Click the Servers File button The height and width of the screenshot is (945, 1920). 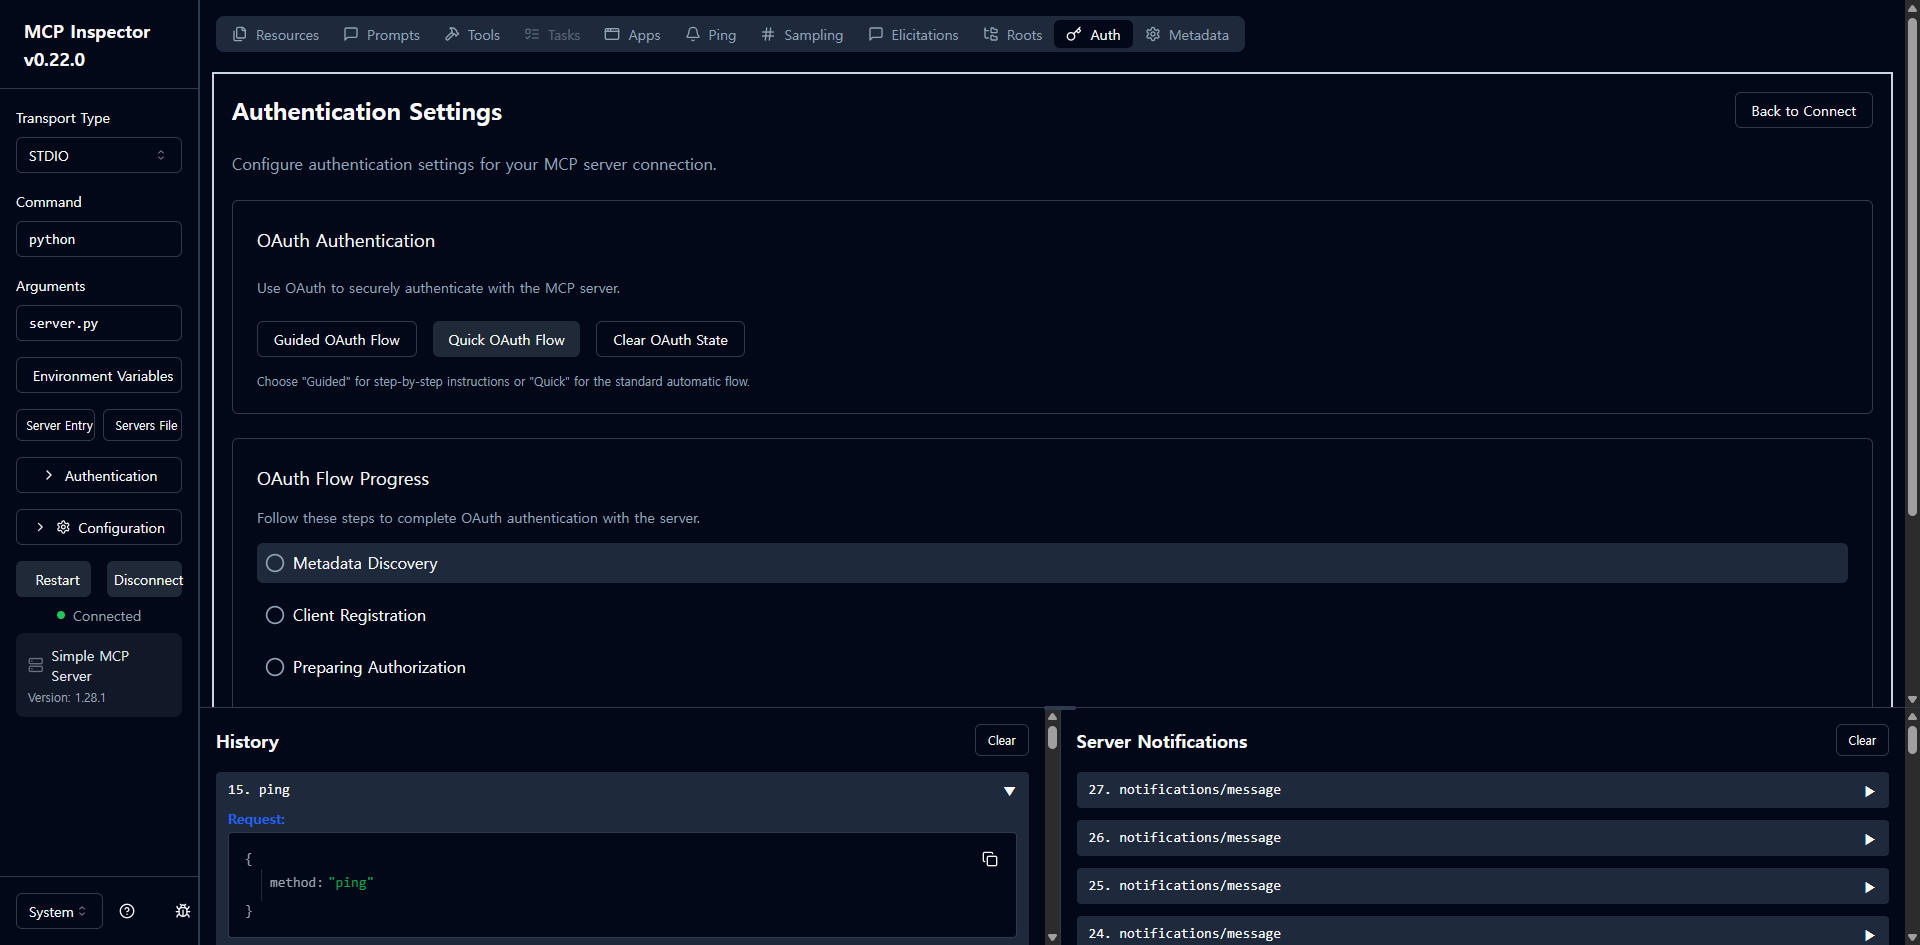pyautogui.click(x=143, y=425)
